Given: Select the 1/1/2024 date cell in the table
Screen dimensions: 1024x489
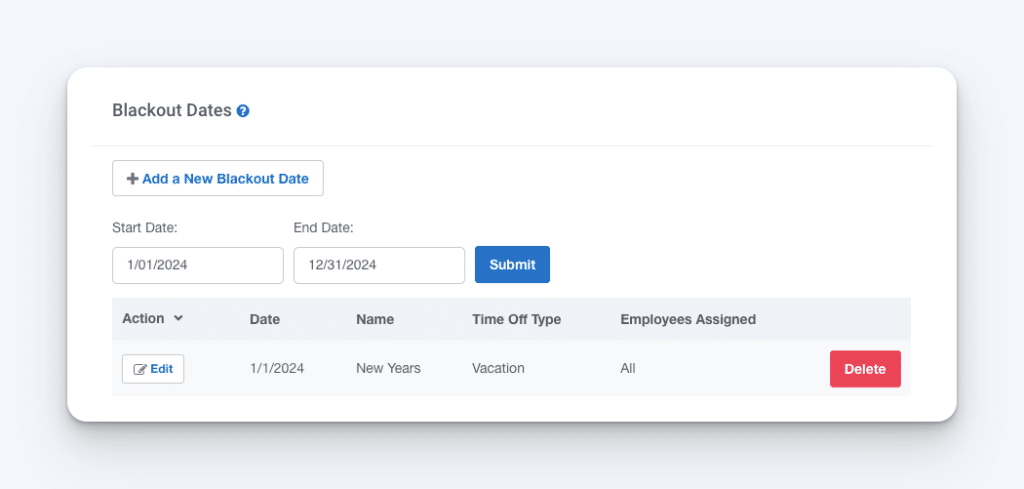Looking at the screenshot, I should click(x=277, y=369).
